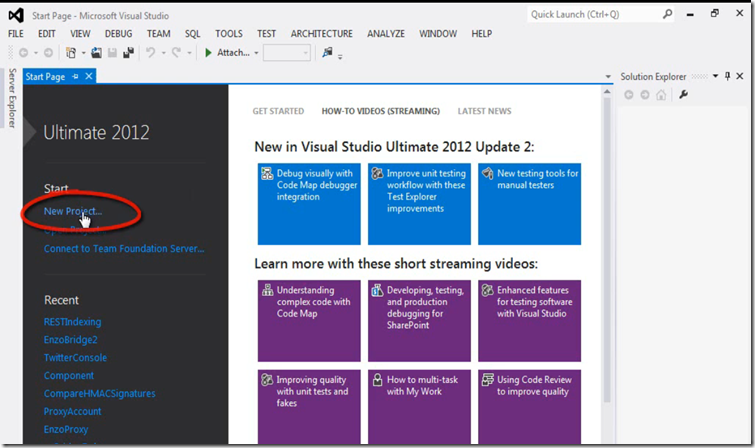Open recent project EnzoProxy
The image size is (755, 448).
coord(66,429)
